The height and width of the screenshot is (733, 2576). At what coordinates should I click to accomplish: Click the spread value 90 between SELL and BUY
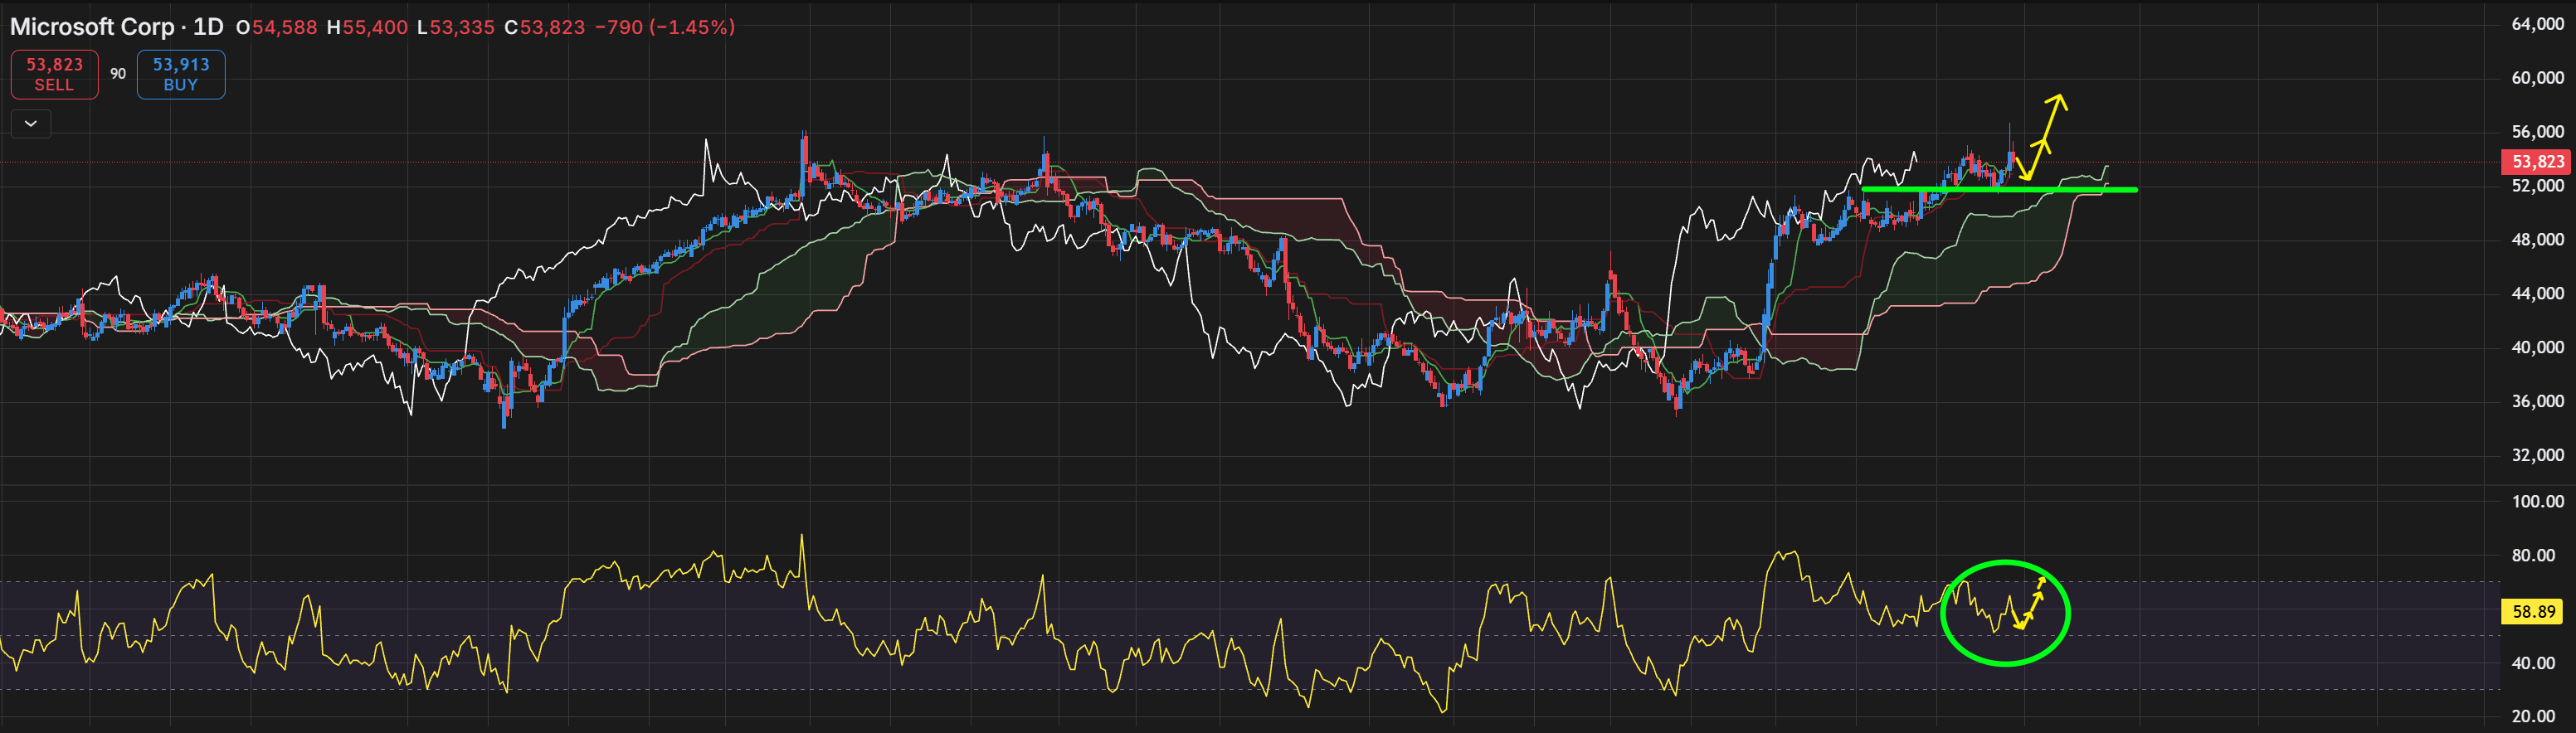[118, 74]
